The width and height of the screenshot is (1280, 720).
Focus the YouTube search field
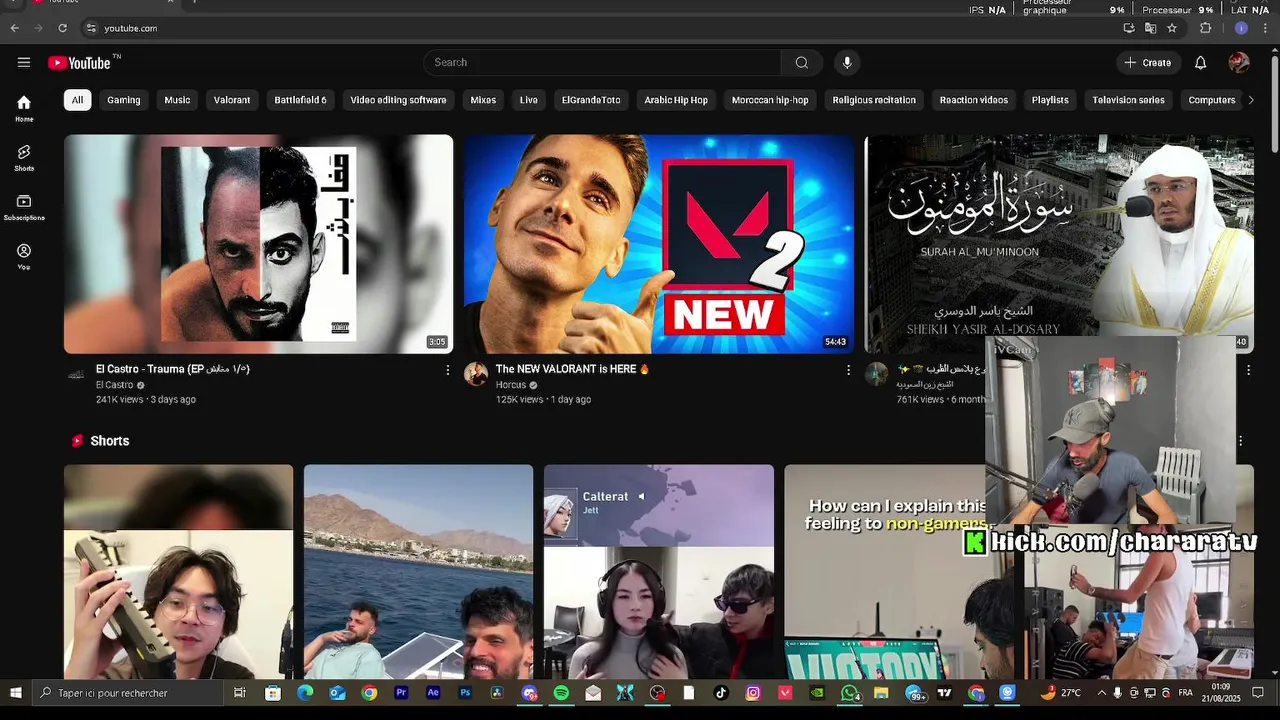click(602, 62)
